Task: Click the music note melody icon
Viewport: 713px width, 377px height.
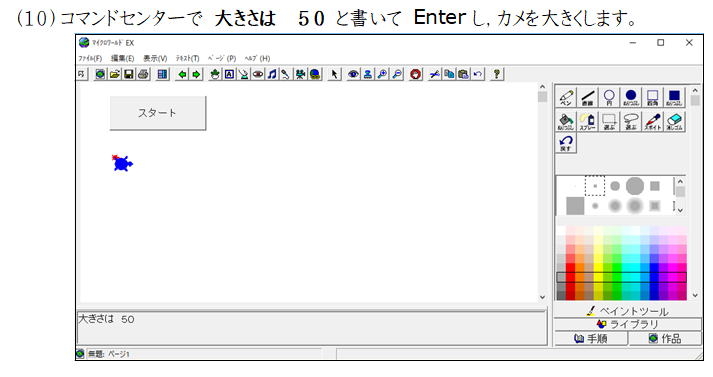Action: [272, 74]
